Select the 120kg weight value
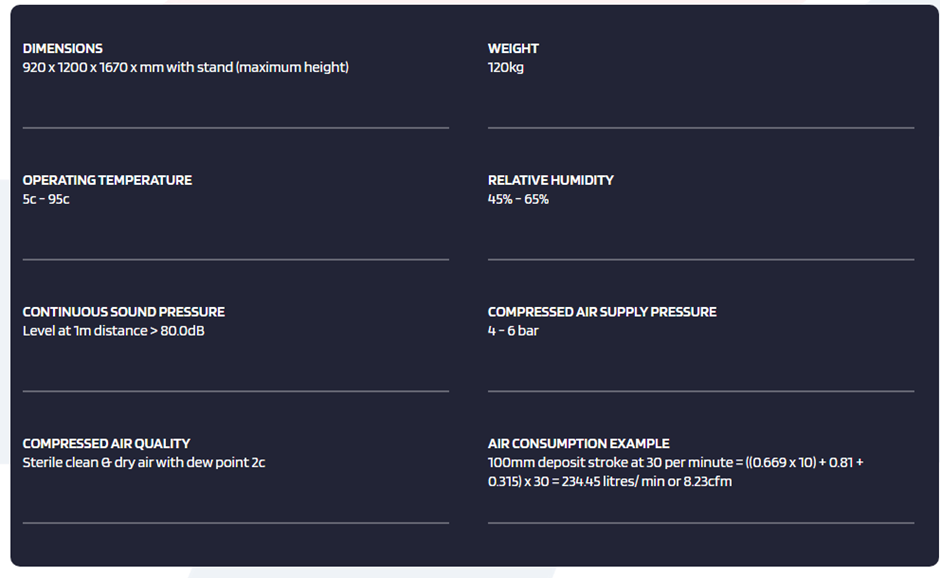The height and width of the screenshot is (578, 940). (506, 67)
